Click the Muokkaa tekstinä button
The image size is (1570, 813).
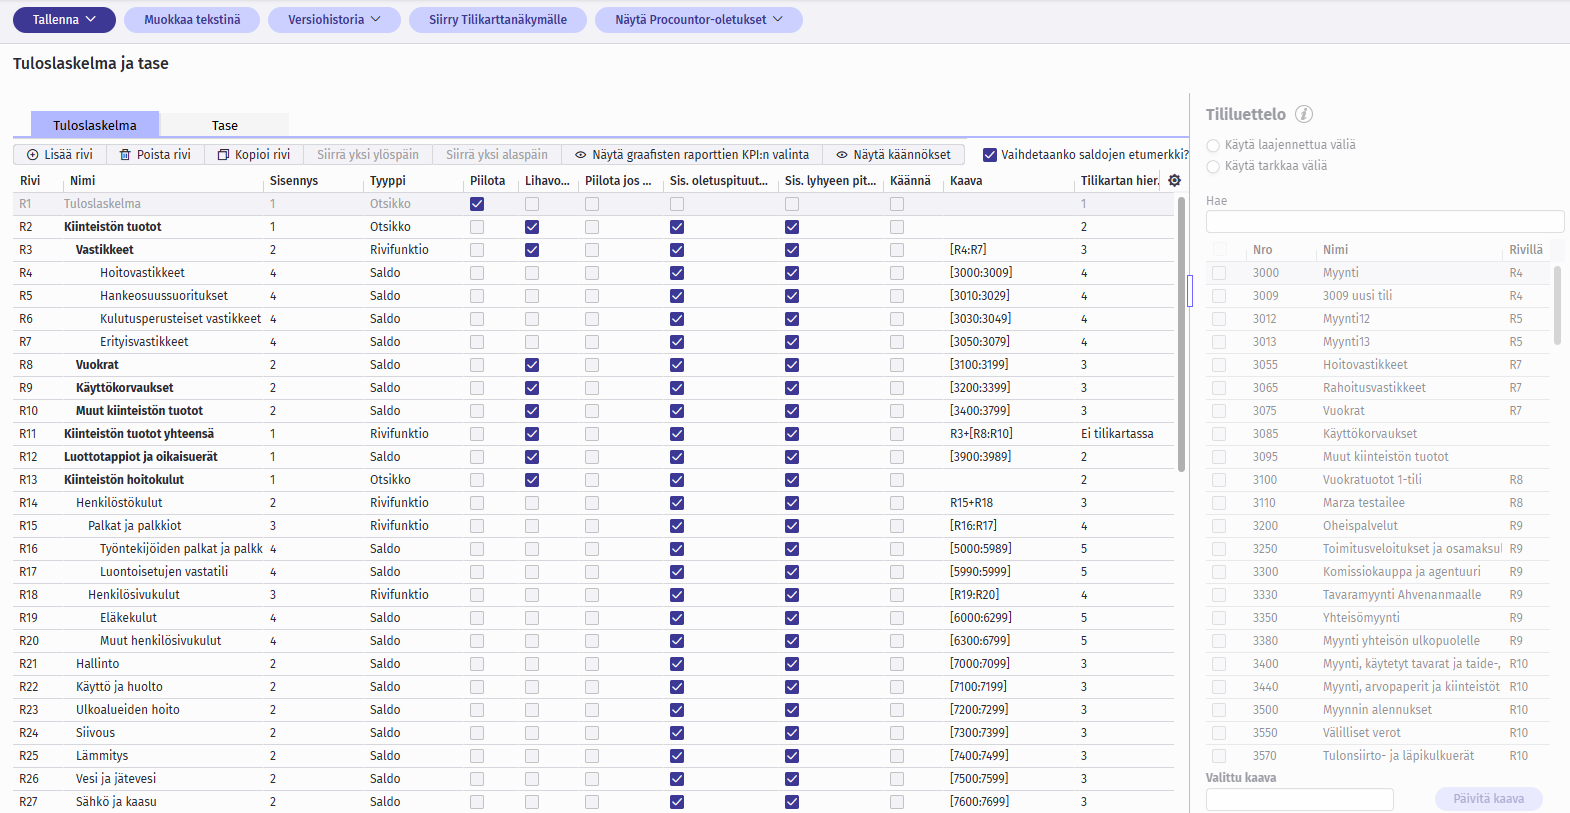tap(192, 20)
